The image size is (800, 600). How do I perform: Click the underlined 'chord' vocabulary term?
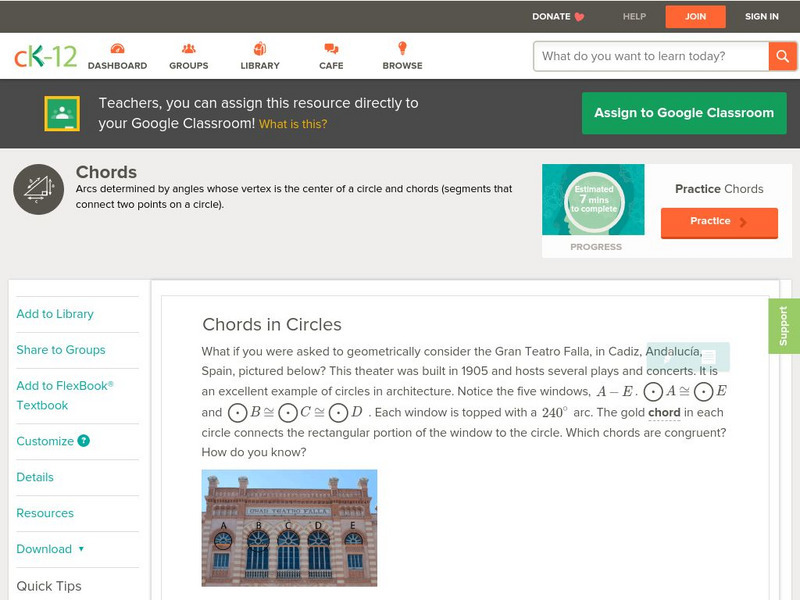click(664, 412)
